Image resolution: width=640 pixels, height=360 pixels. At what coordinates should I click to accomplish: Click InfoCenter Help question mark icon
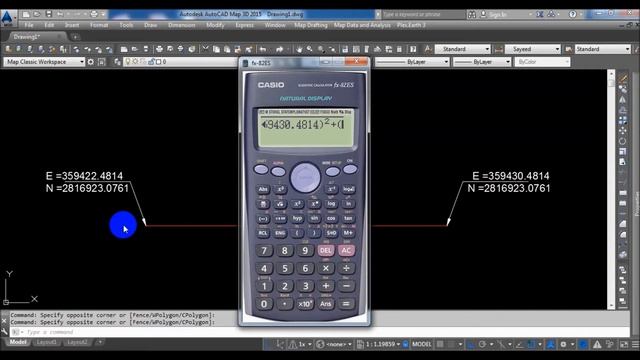pos(573,14)
